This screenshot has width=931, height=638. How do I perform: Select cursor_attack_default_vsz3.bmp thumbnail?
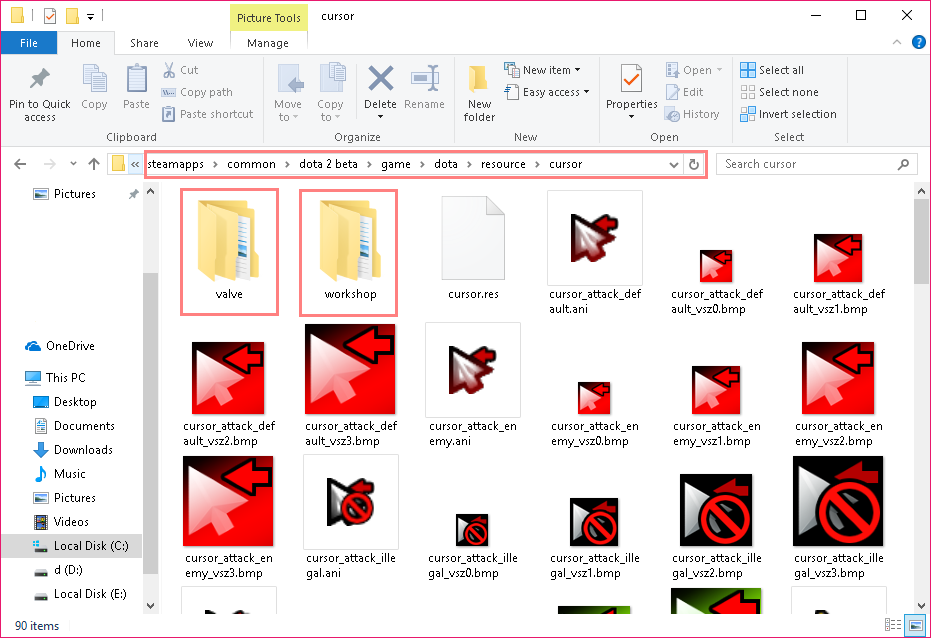coord(350,369)
